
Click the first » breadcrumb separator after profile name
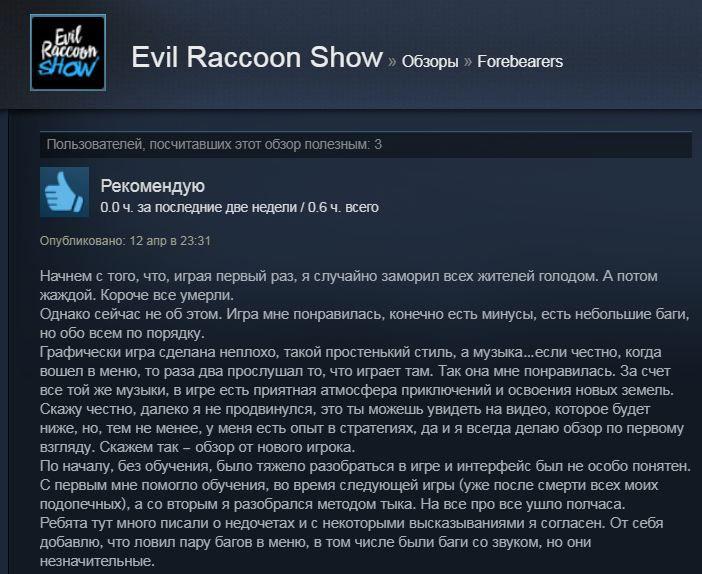[x=392, y=62]
